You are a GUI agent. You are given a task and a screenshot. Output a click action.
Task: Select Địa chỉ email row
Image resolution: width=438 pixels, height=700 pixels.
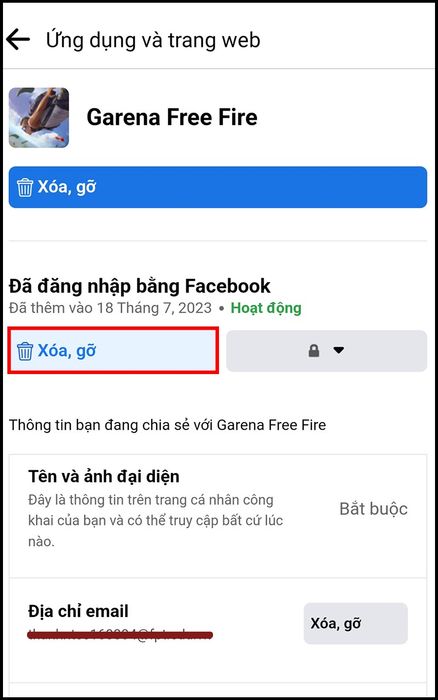point(218,629)
